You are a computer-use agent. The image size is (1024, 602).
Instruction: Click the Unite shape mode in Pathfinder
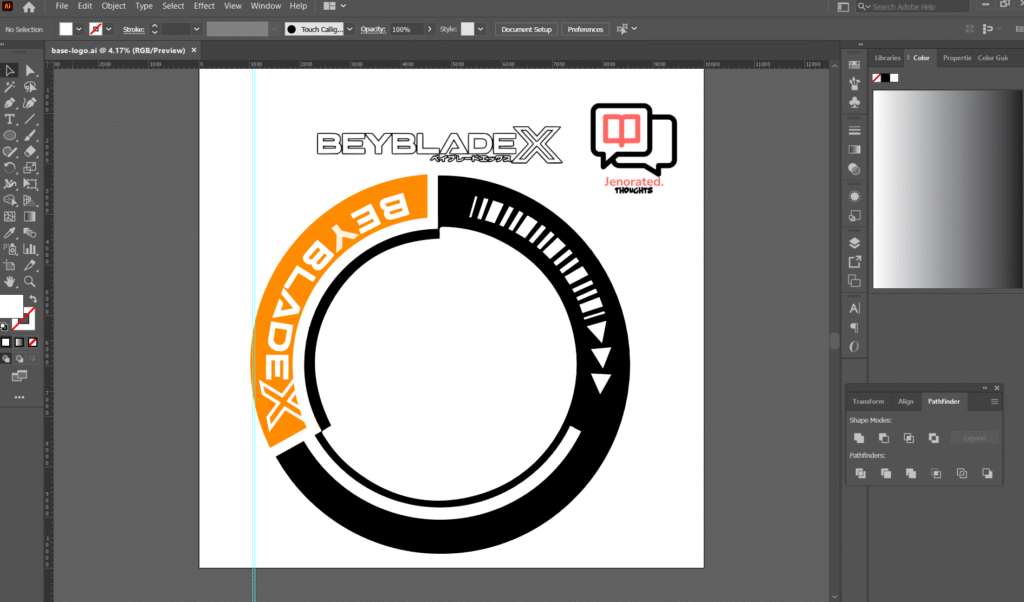point(859,438)
